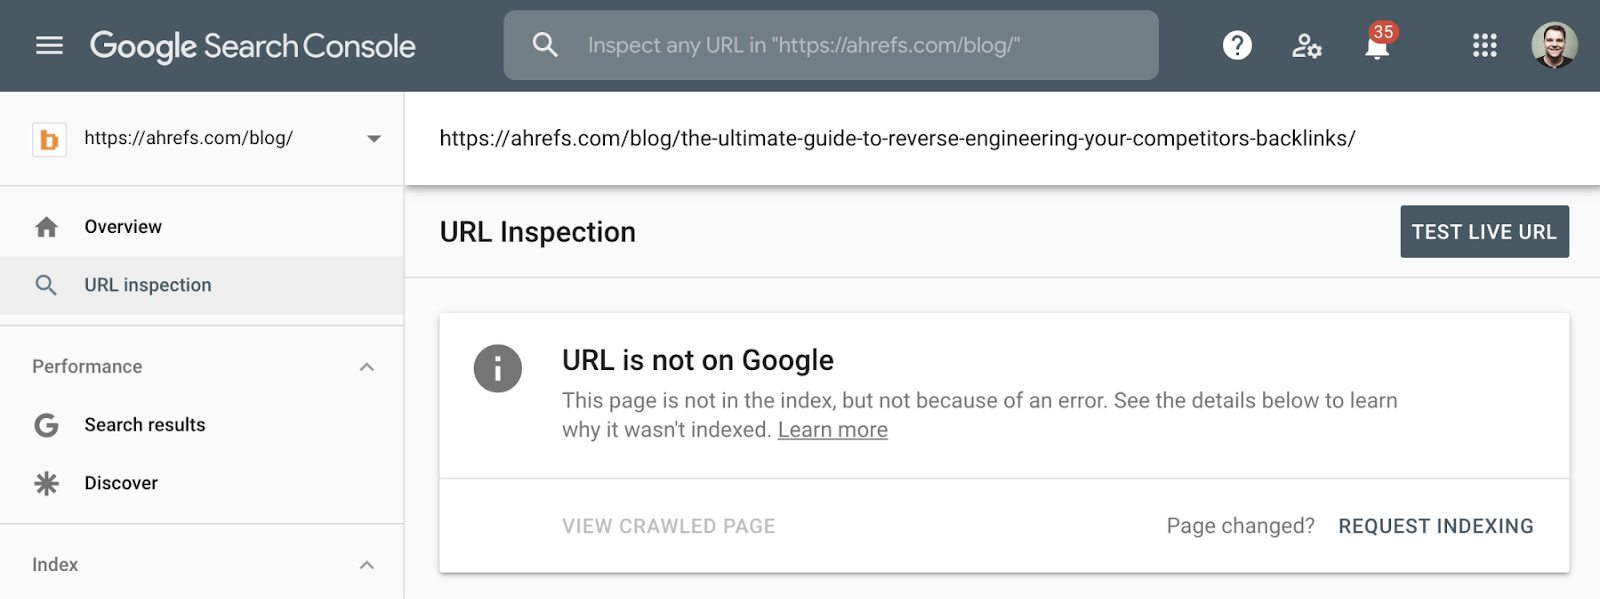
Task: Open the property selector dropdown arrow
Action: pyautogui.click(x=372, y=138)
